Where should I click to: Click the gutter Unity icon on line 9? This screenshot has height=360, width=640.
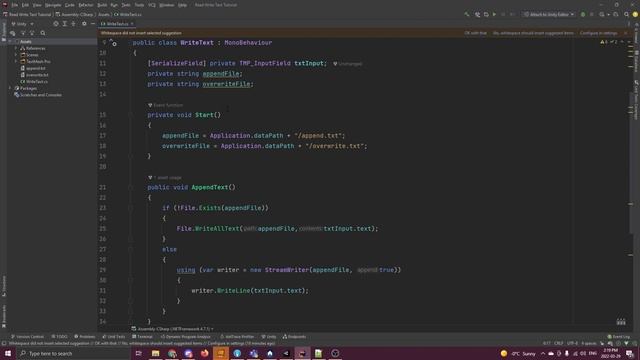(x=113, y=42)
